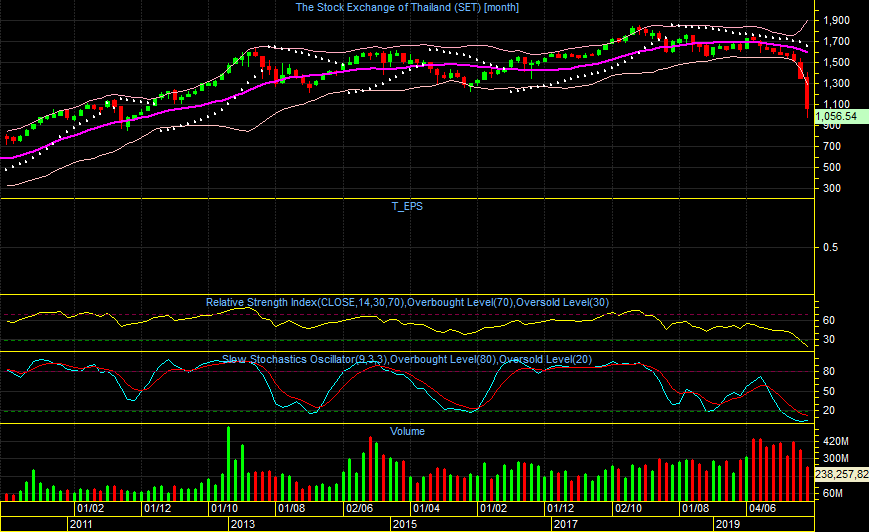Select the 01/12 date marker before 2013
This screenshot has width=869, height=532.
157,508
